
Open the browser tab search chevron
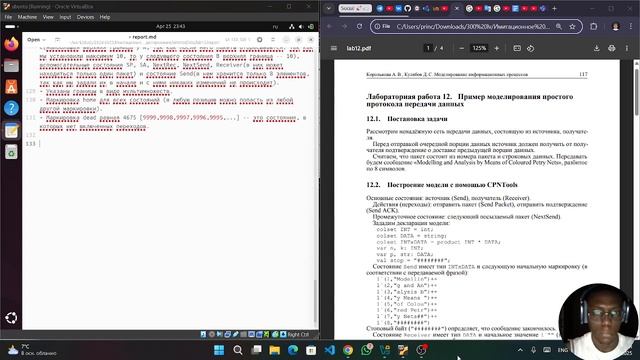pos(329,8)
